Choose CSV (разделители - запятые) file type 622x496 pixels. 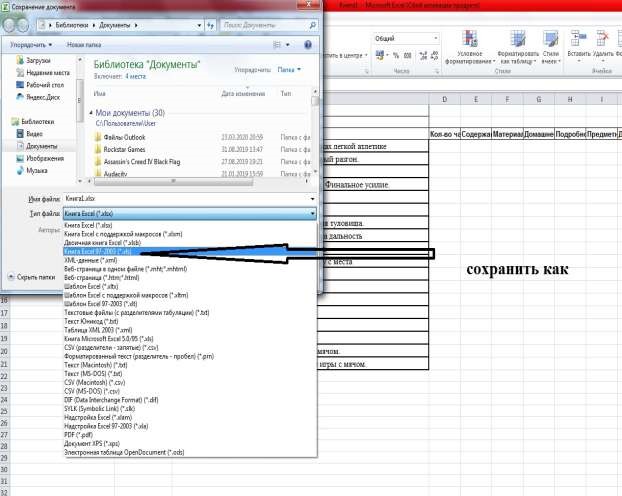coord(190,348)
